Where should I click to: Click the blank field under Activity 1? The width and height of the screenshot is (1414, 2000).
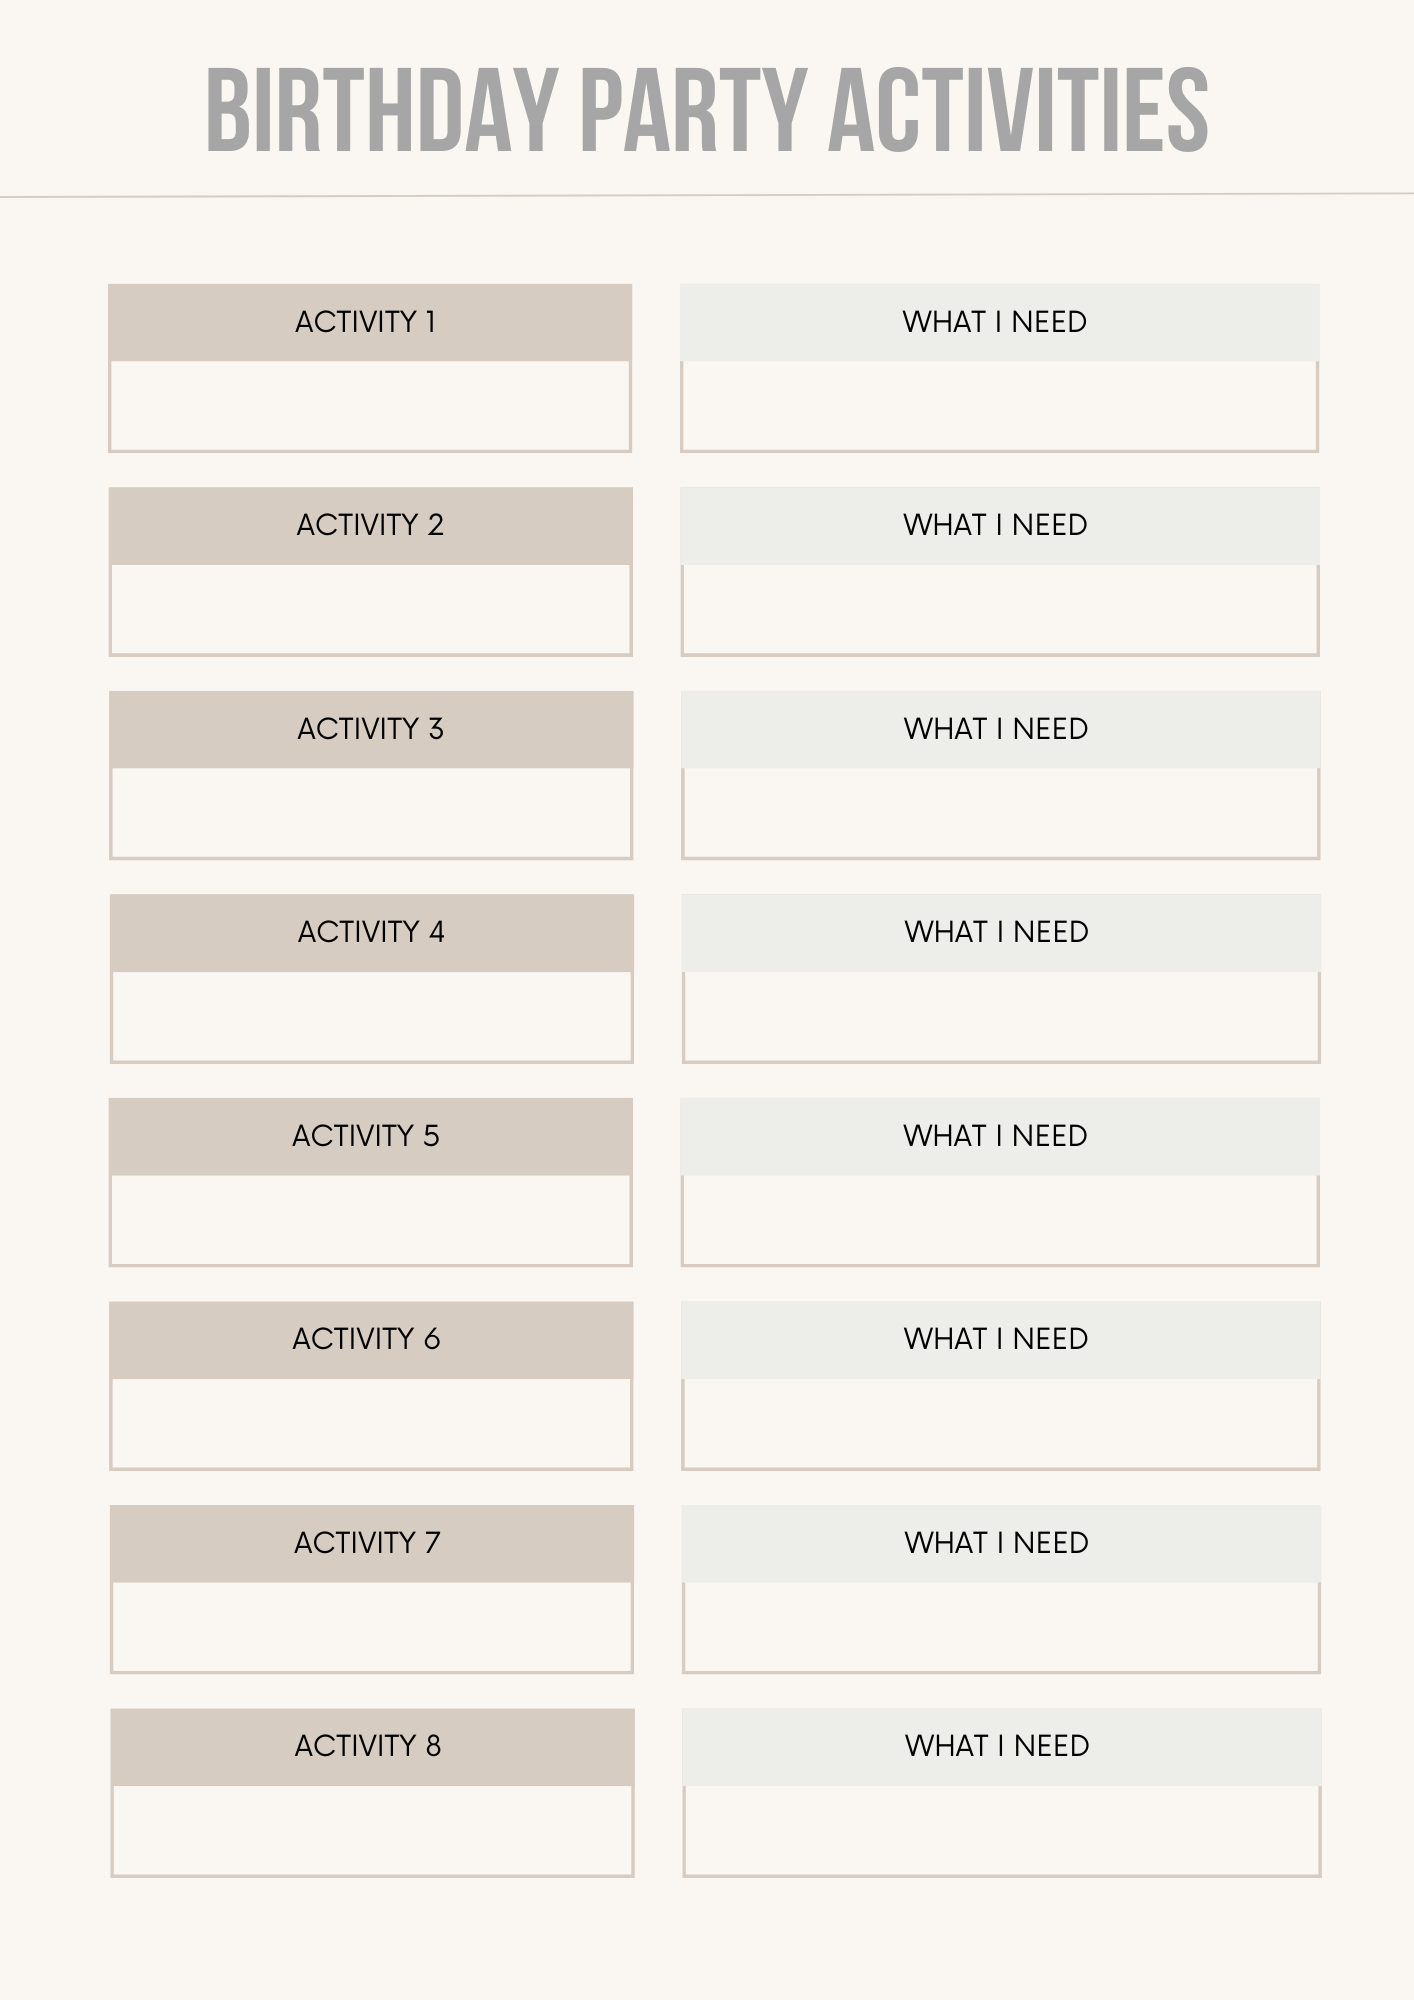[370, 406]
